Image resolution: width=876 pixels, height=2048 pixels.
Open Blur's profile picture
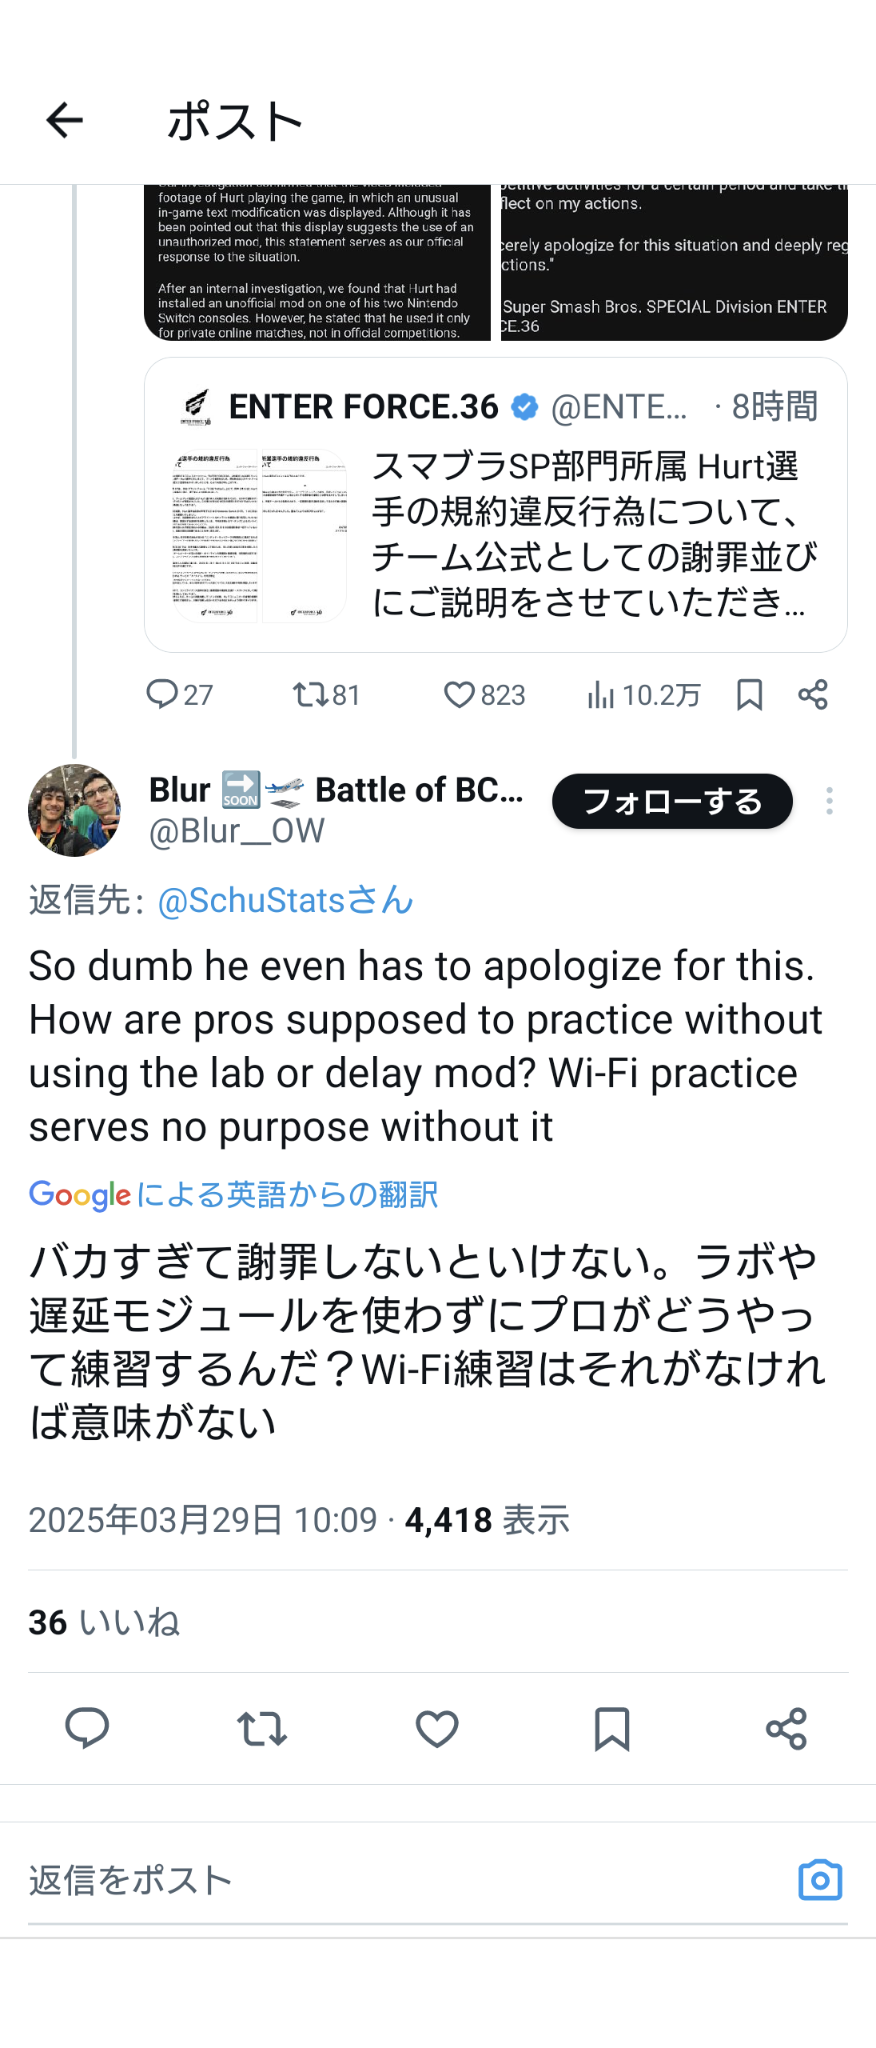74,811
